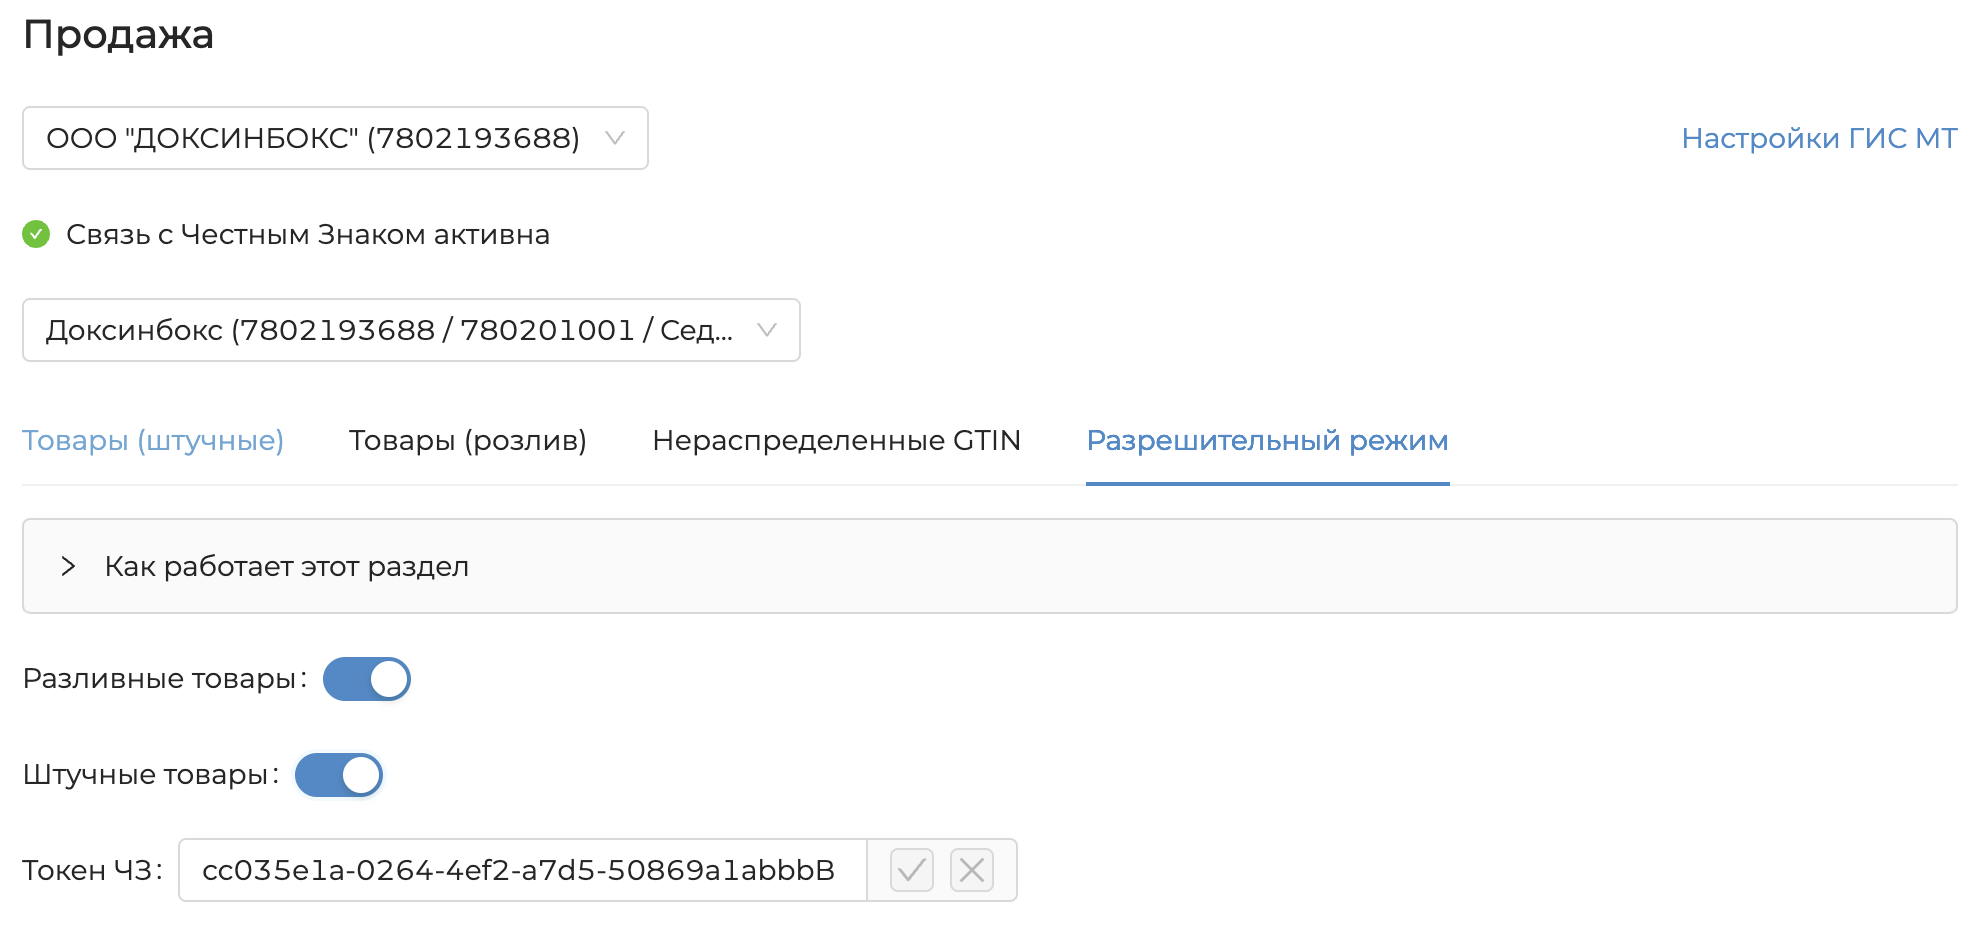This screenshot has height=930, width=1982.
Task: Click the Продажа page heading
Action: point(118,35)
